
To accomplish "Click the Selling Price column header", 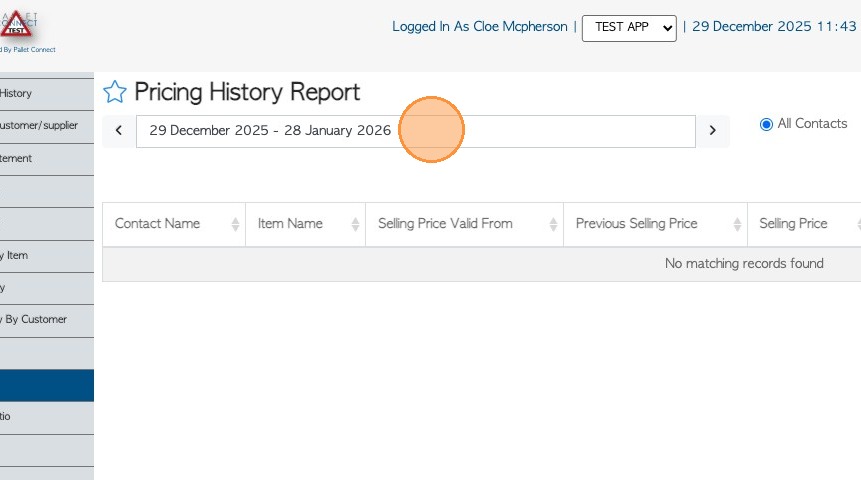I will coord(794,224).
